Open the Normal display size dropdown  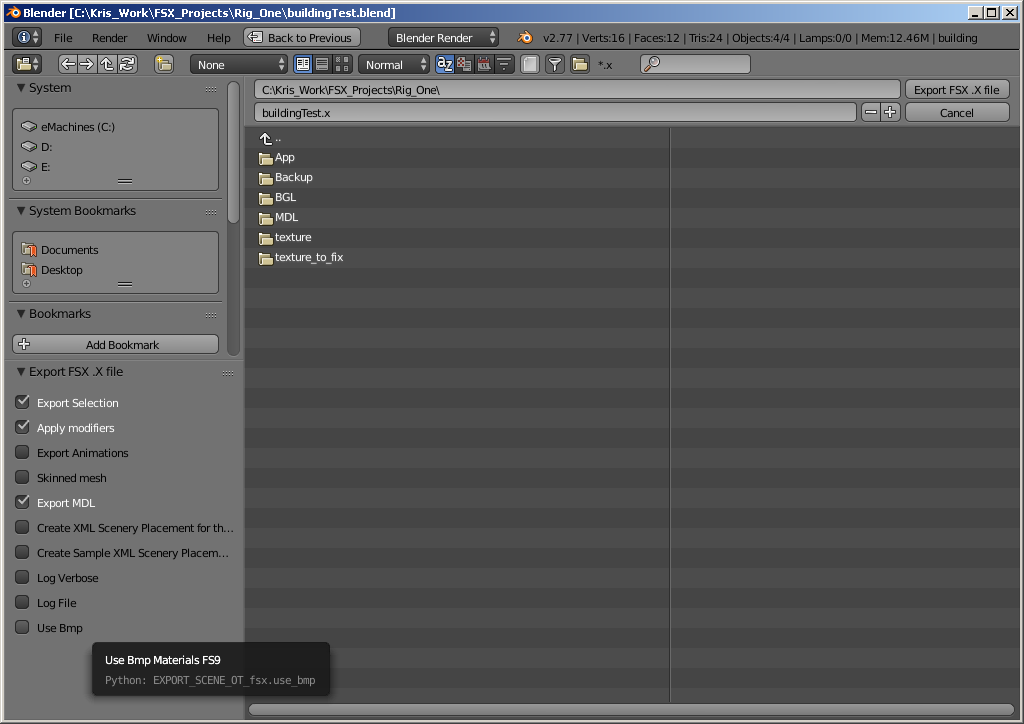pos(394,64)
